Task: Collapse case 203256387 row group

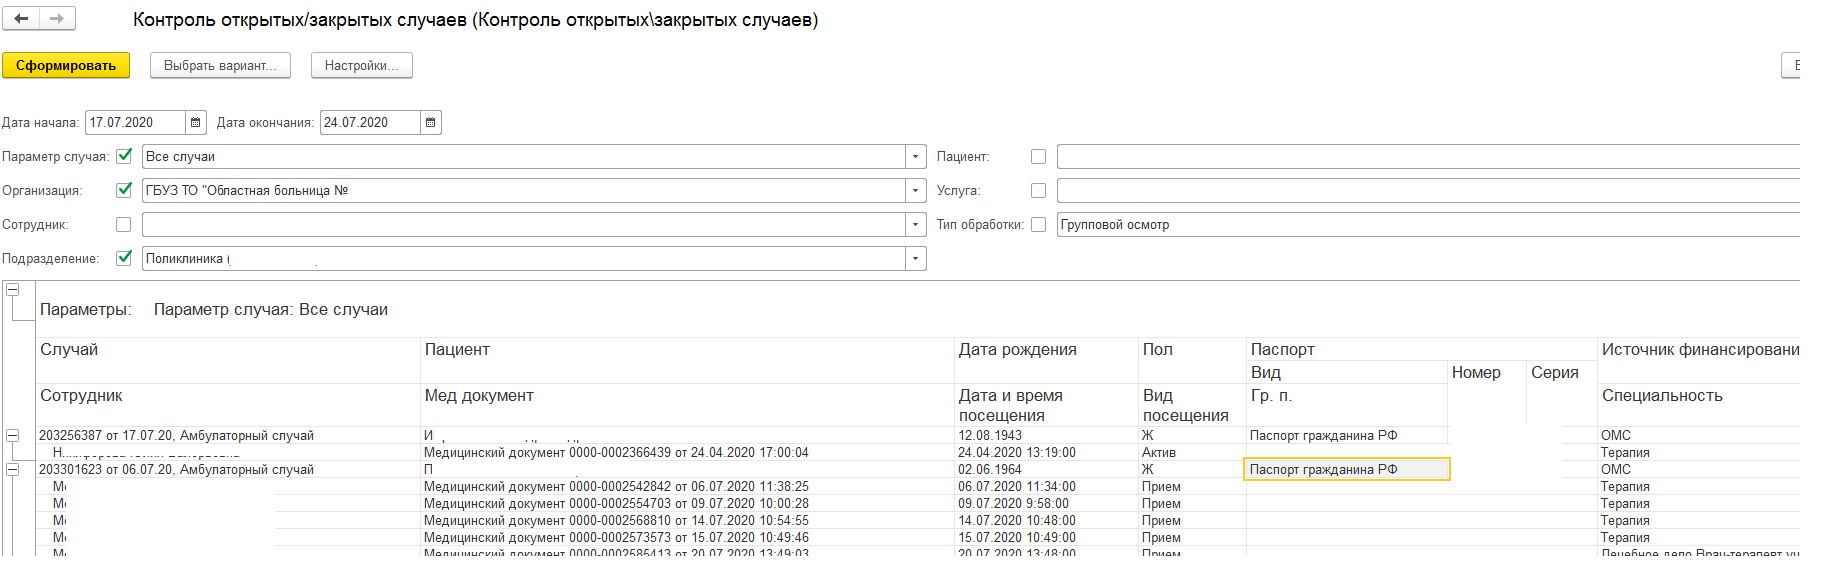Action: pyautogui.click(x=13, y=436)
